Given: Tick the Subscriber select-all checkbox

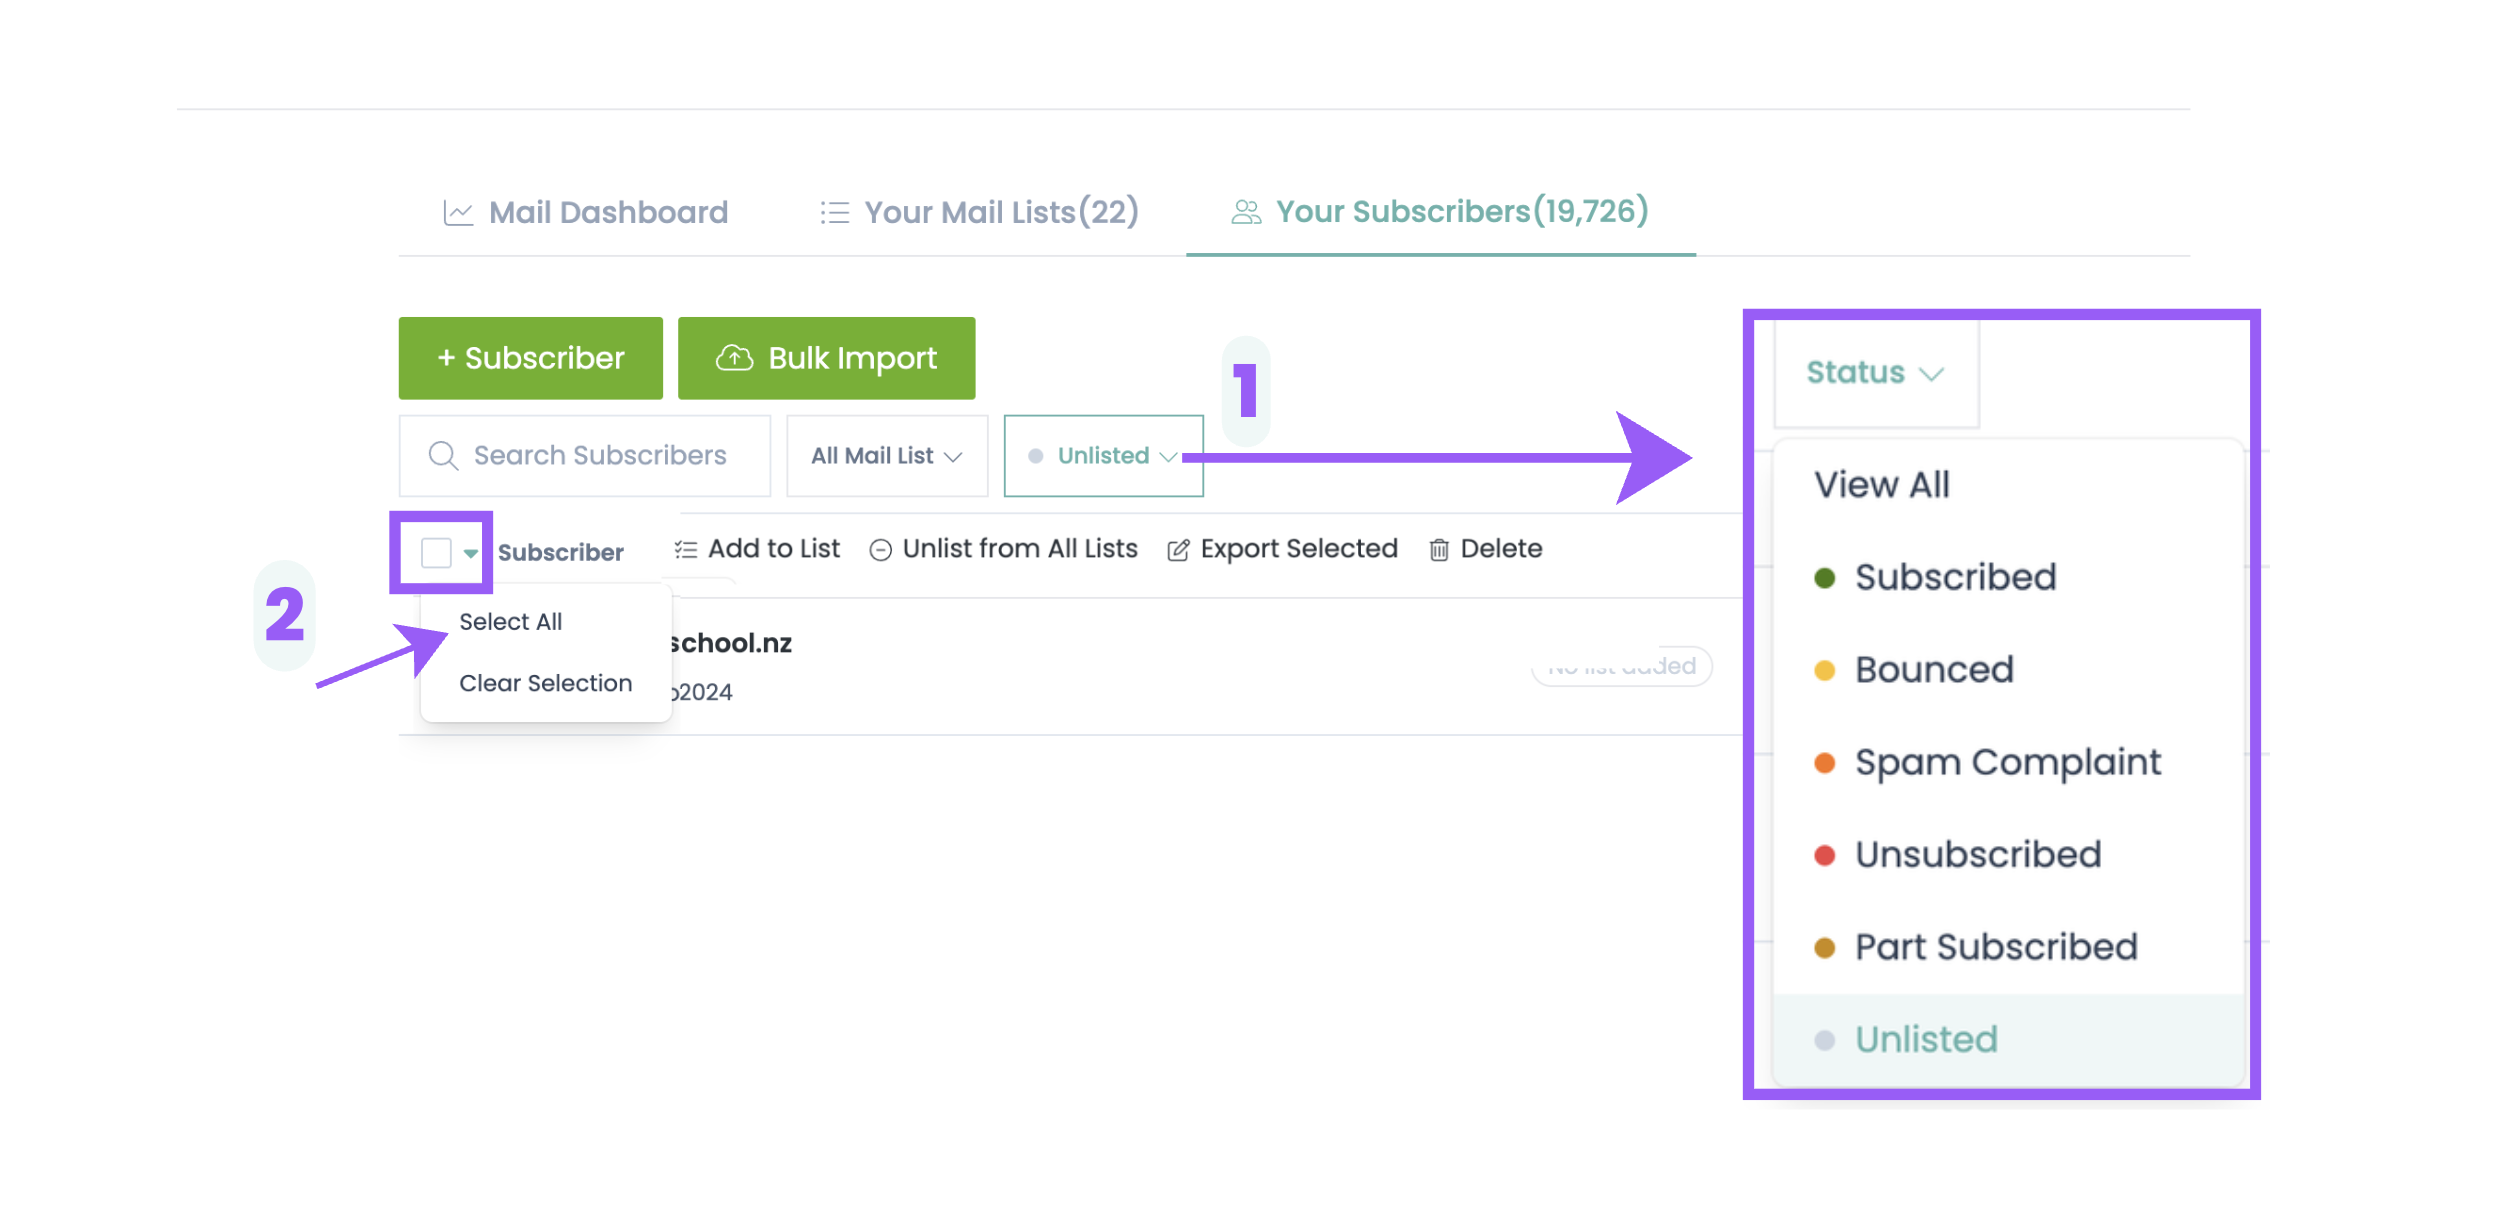Looking at the screenshot, I should coord(436,552).
